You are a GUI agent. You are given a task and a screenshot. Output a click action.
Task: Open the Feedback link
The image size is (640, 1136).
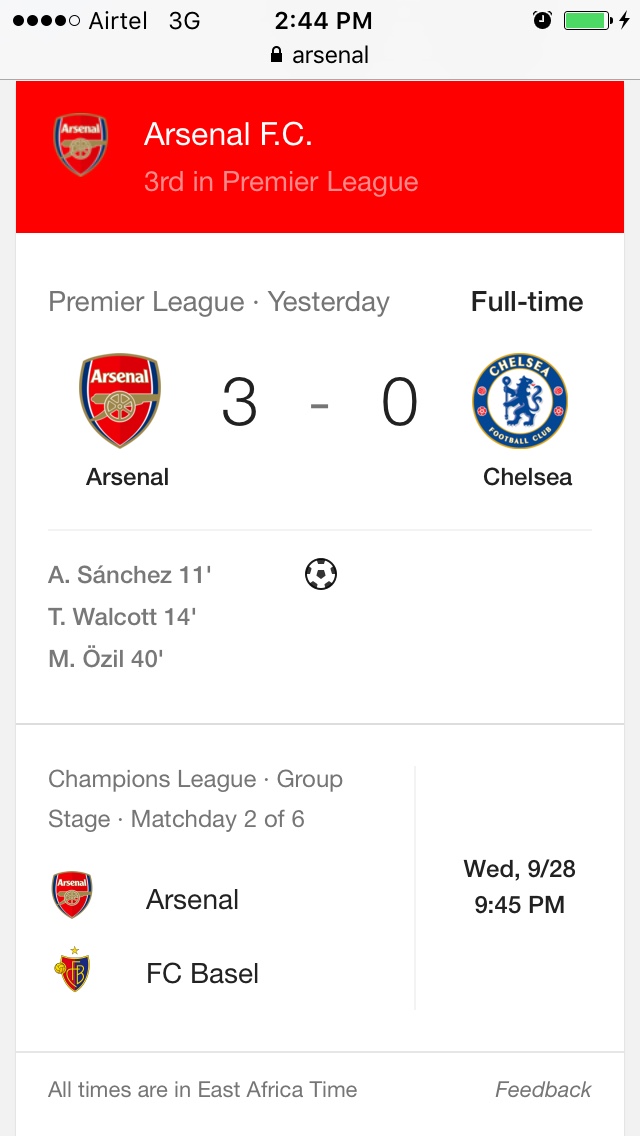pos(543,1090)
